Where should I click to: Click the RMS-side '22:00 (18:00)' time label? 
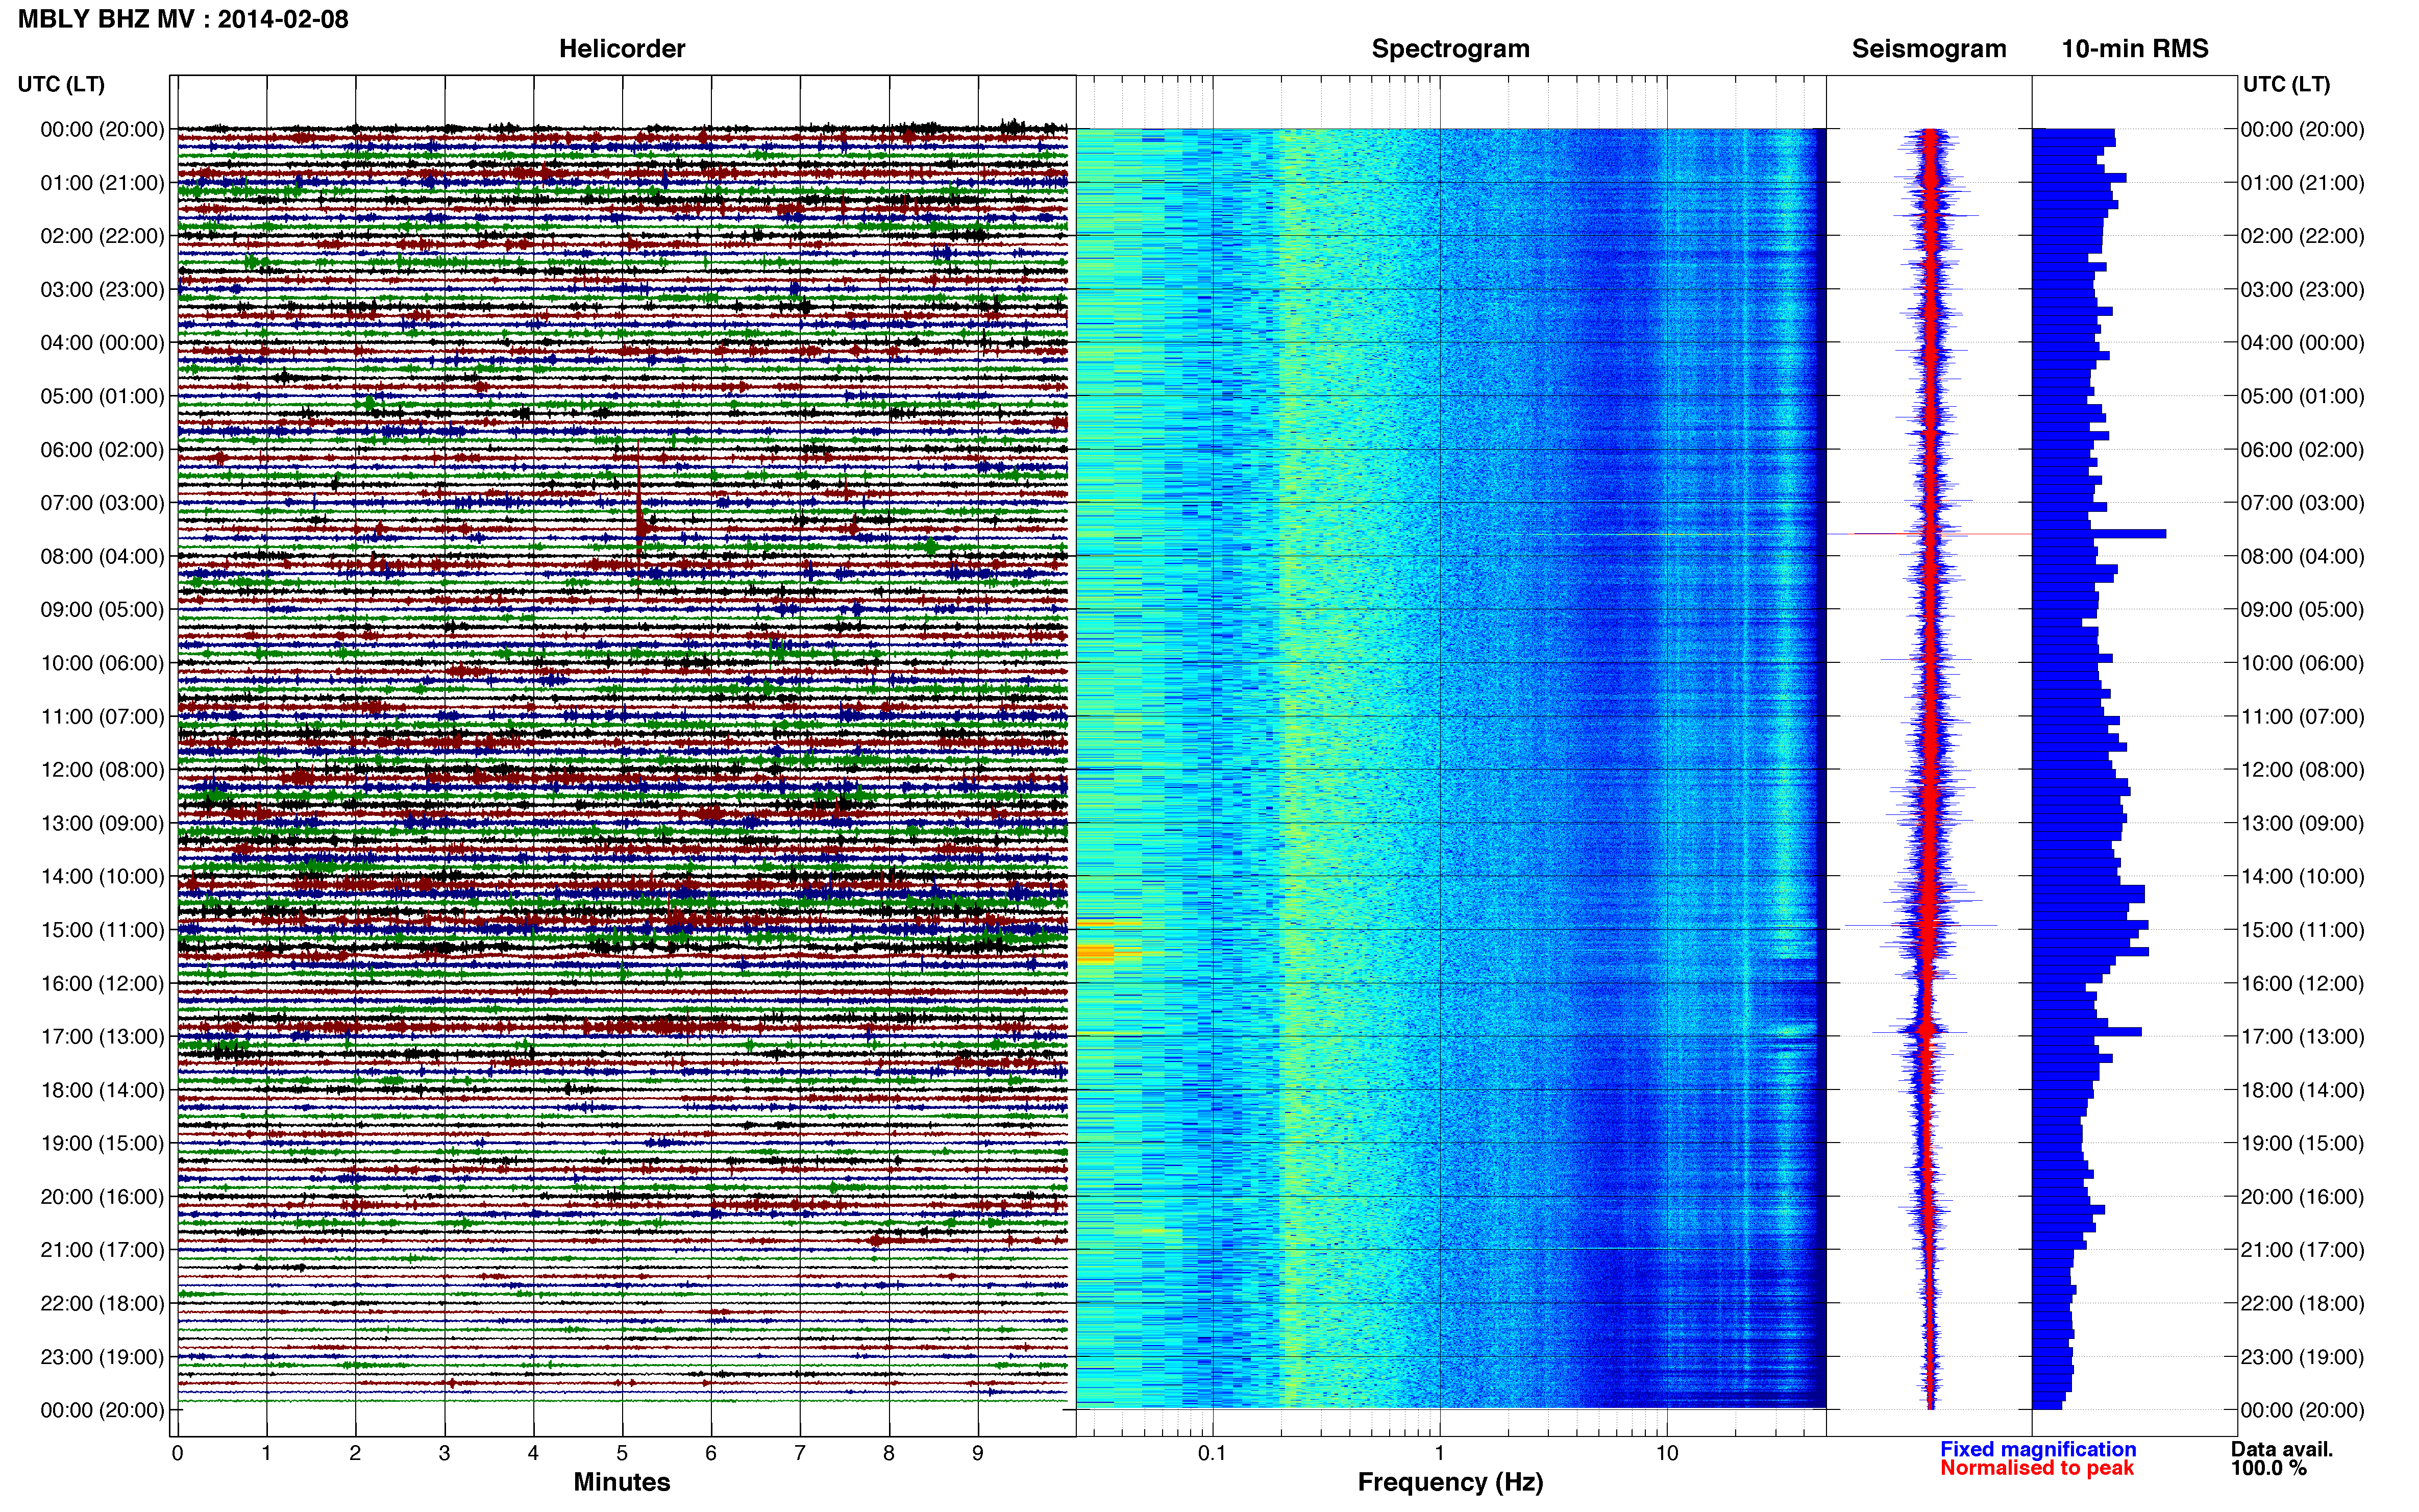(x=2303, y=1304)
